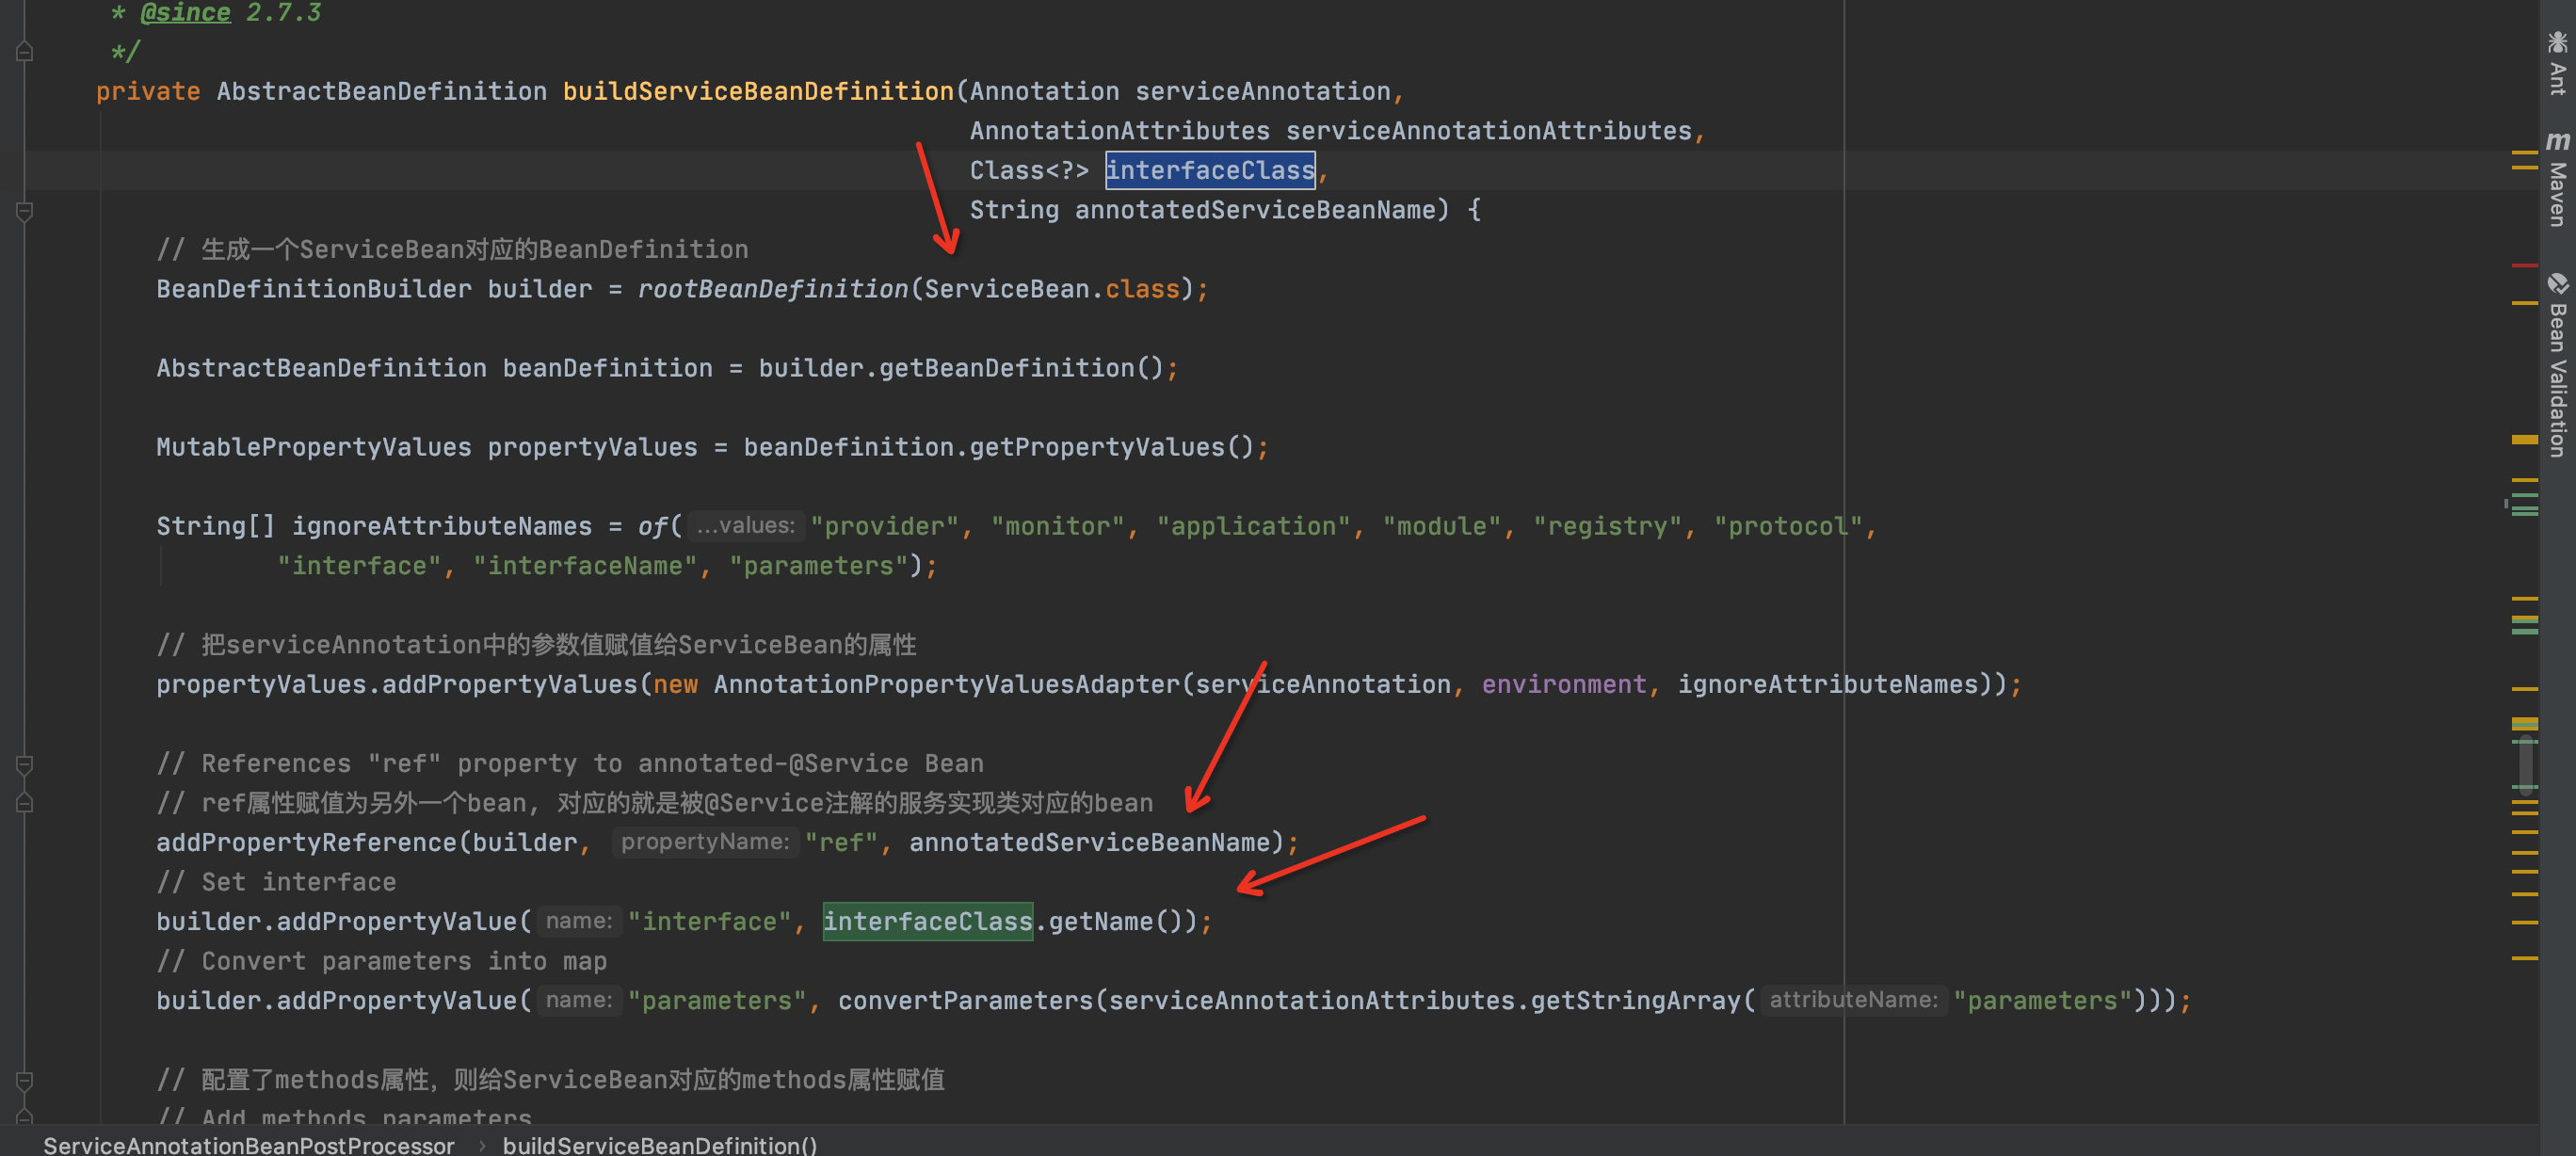Fold comment block starting with 配置了methods属性
Viewport: 2576px width, 1156px height.
(x=25, y=1080)
